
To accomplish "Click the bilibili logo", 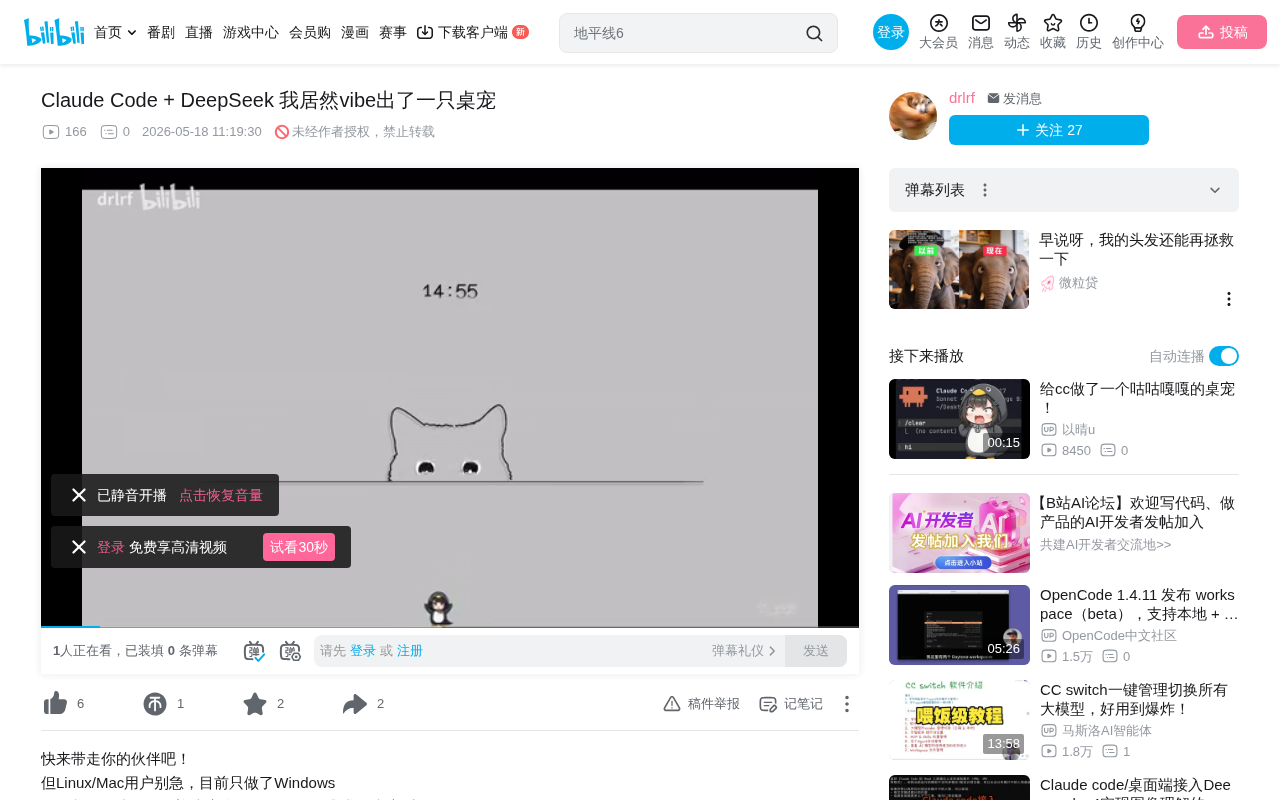I will 54,32.
